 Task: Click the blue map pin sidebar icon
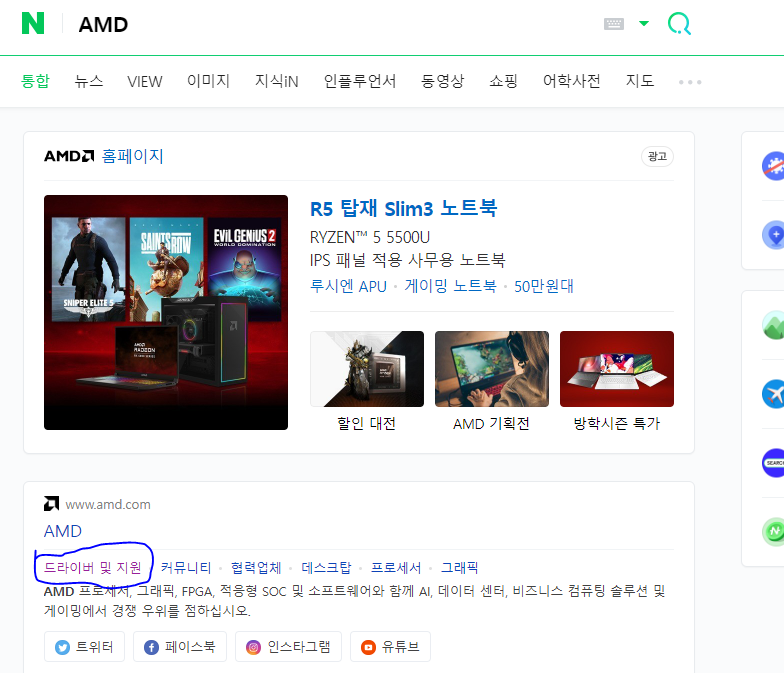pos(774,234)
